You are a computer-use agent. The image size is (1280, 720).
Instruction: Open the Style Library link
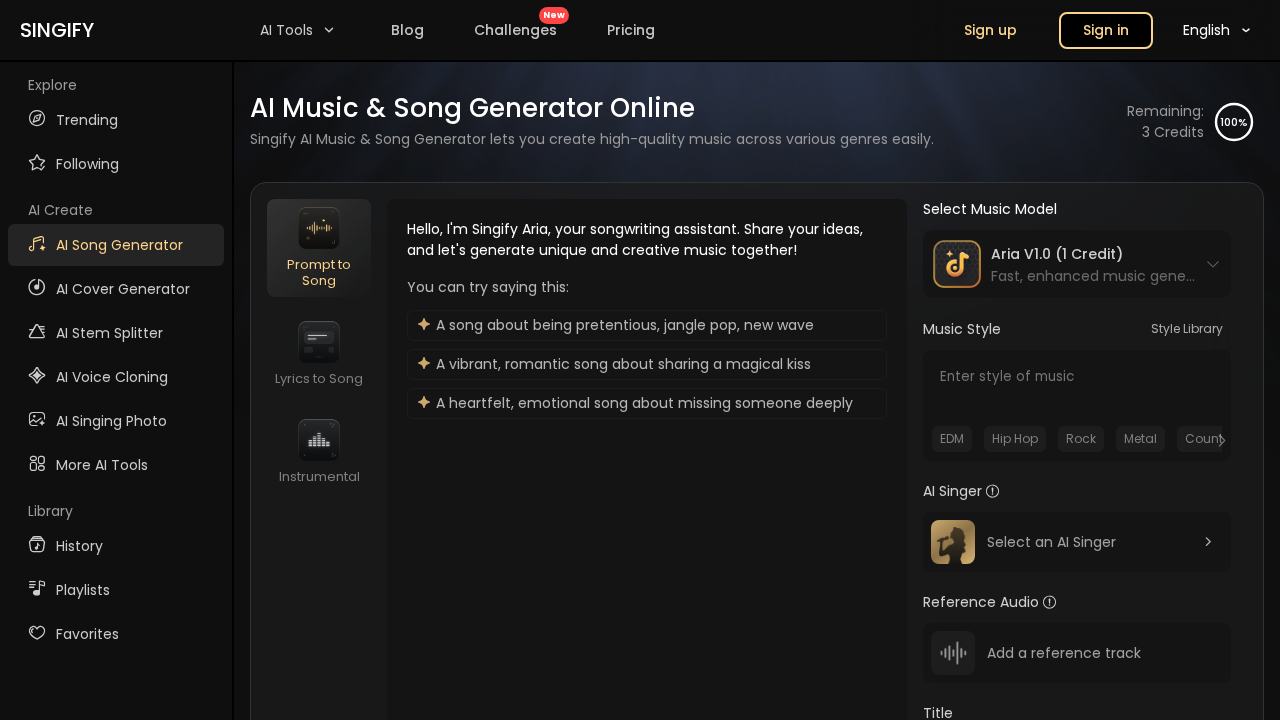(x=1186, y=328)
